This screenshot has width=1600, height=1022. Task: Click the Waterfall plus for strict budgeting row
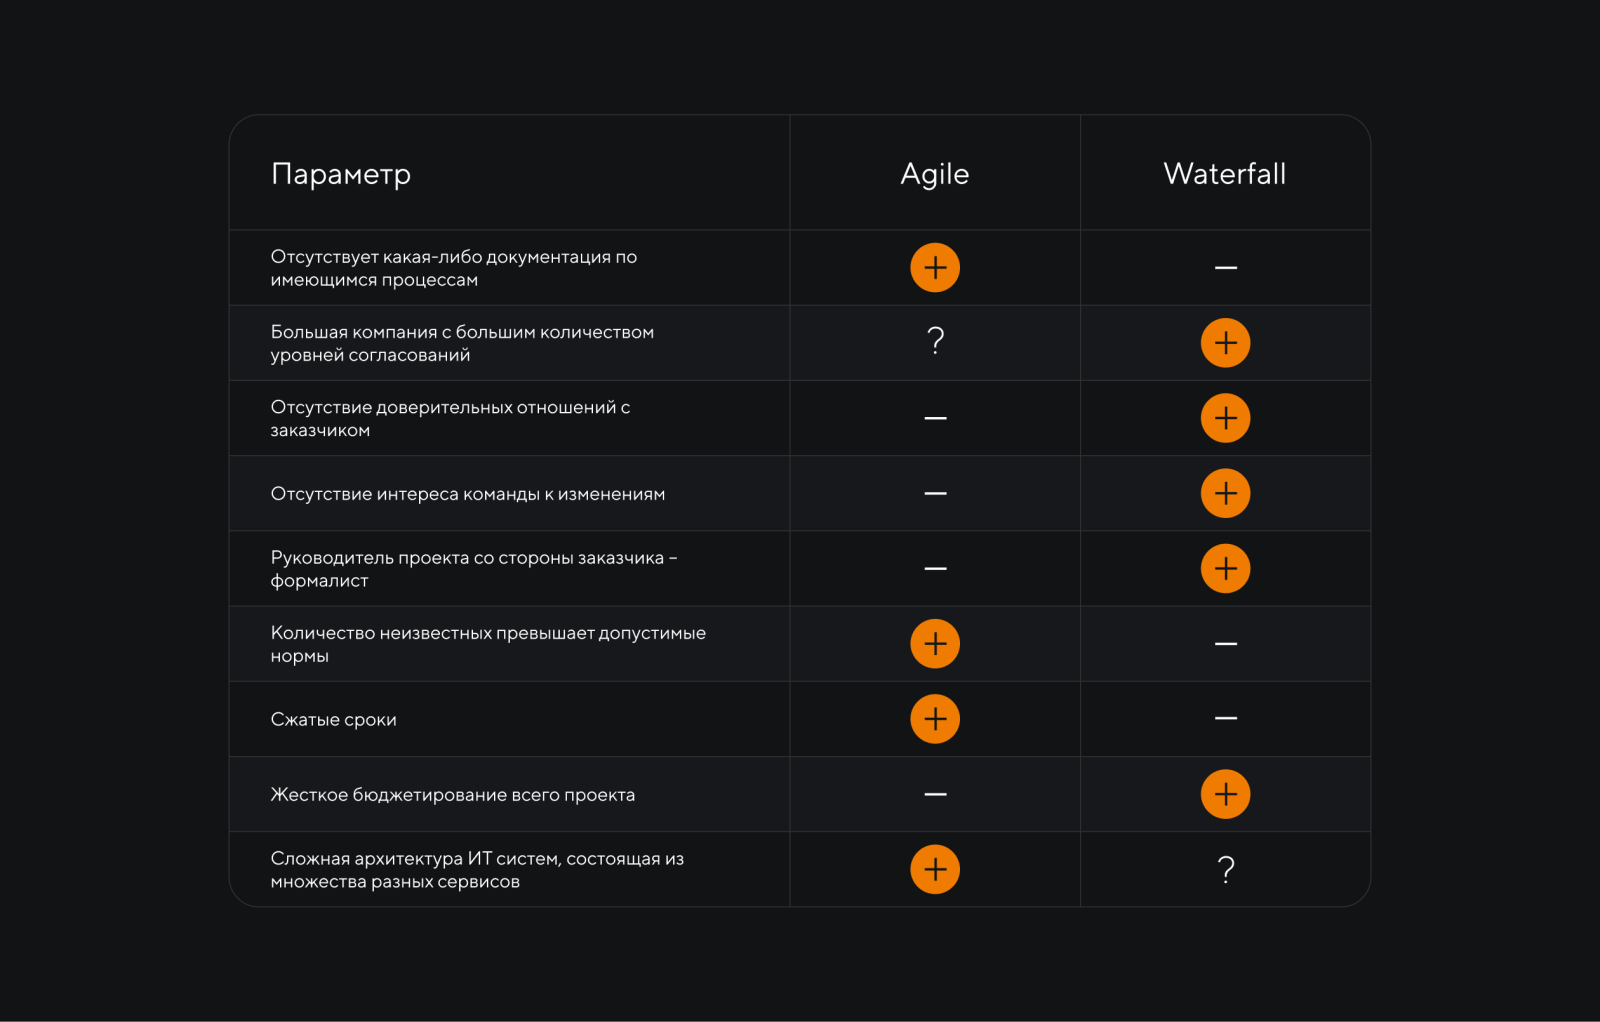click(1225, 794)
